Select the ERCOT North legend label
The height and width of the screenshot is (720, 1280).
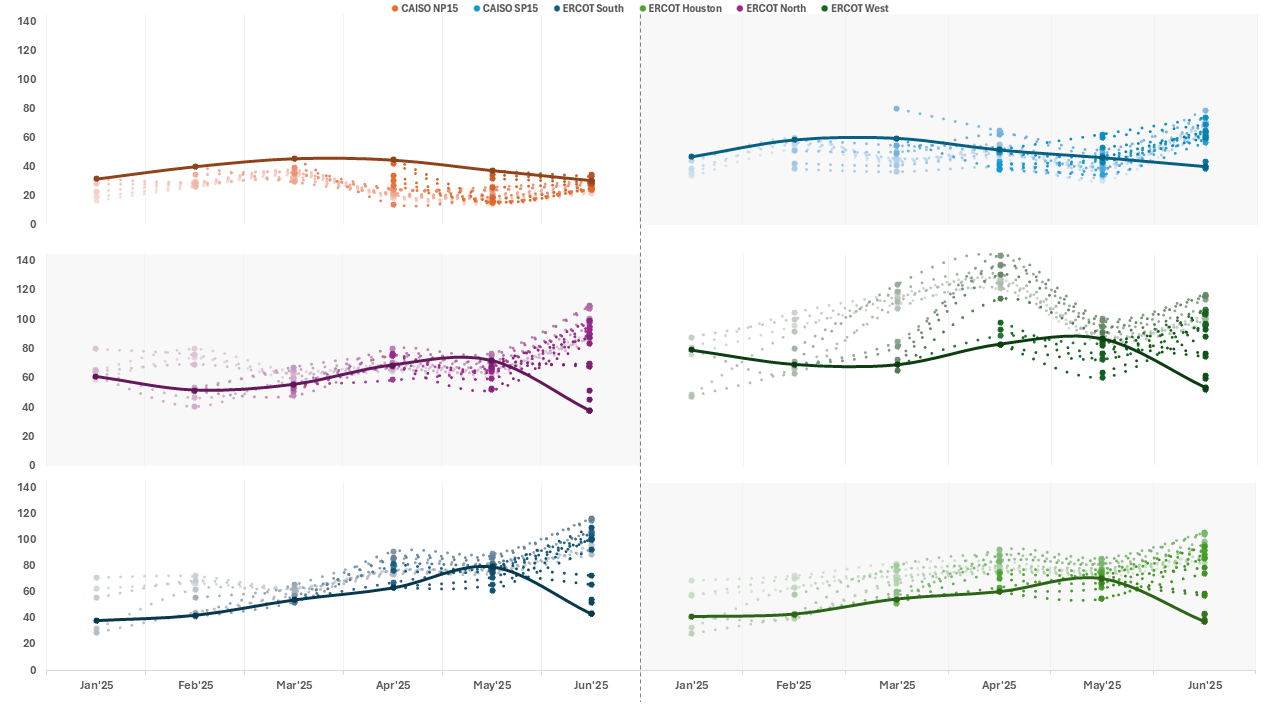click(776, 9)
